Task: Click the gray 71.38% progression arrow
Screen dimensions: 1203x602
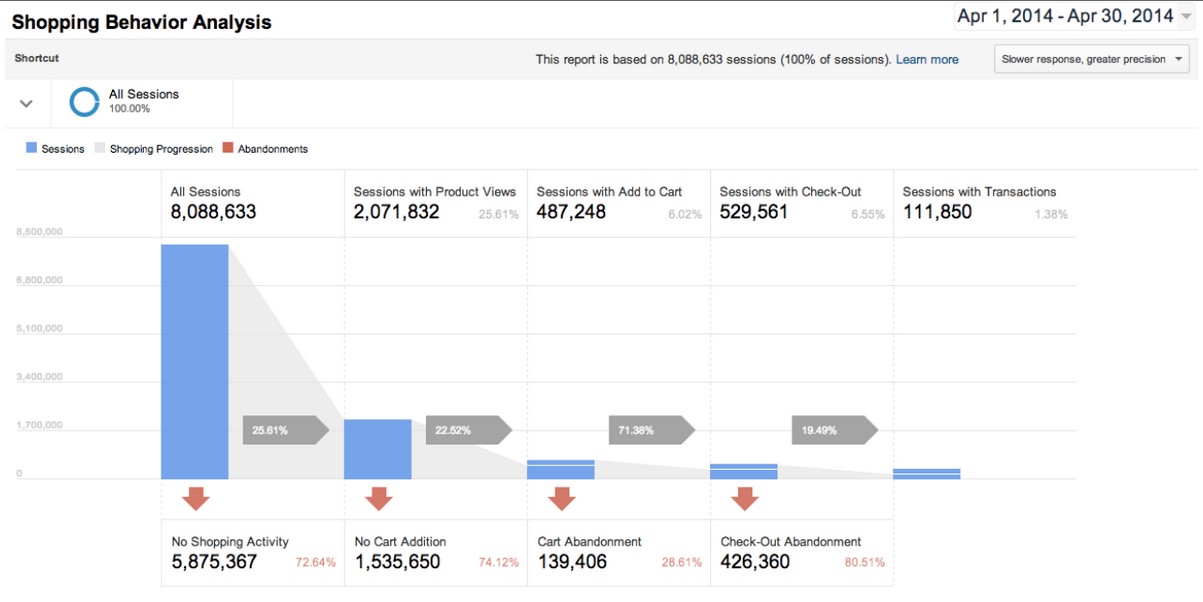Action: pyautogui.click(x=653, y=430)
